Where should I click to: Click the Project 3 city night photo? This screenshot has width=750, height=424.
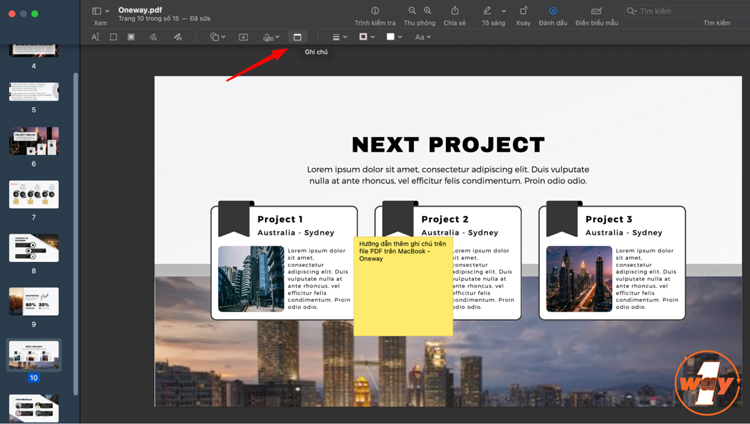(x=579, y=279)
